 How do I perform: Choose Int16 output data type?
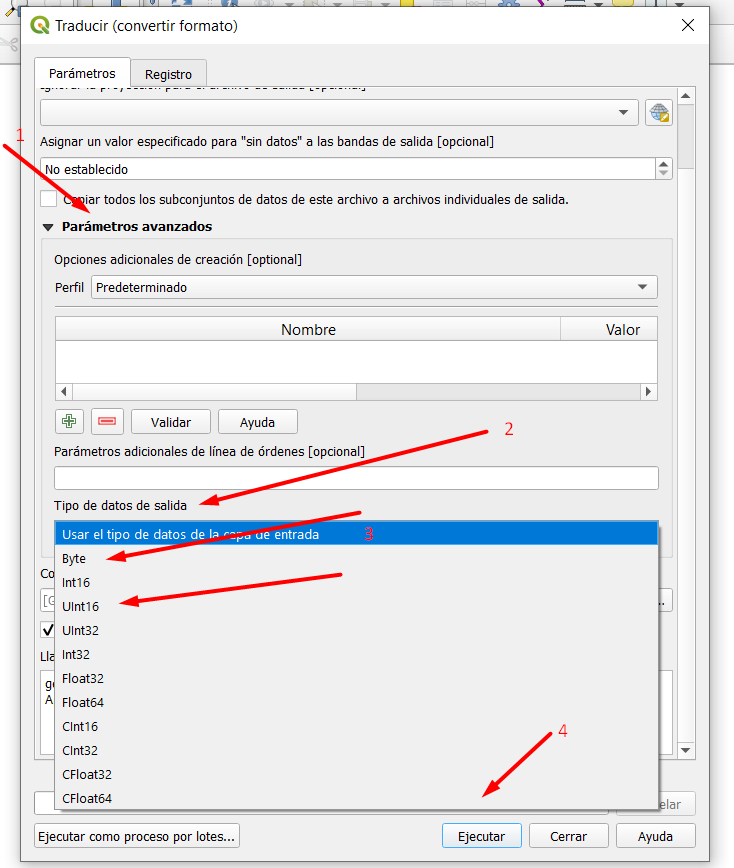(x=356, y=582)
